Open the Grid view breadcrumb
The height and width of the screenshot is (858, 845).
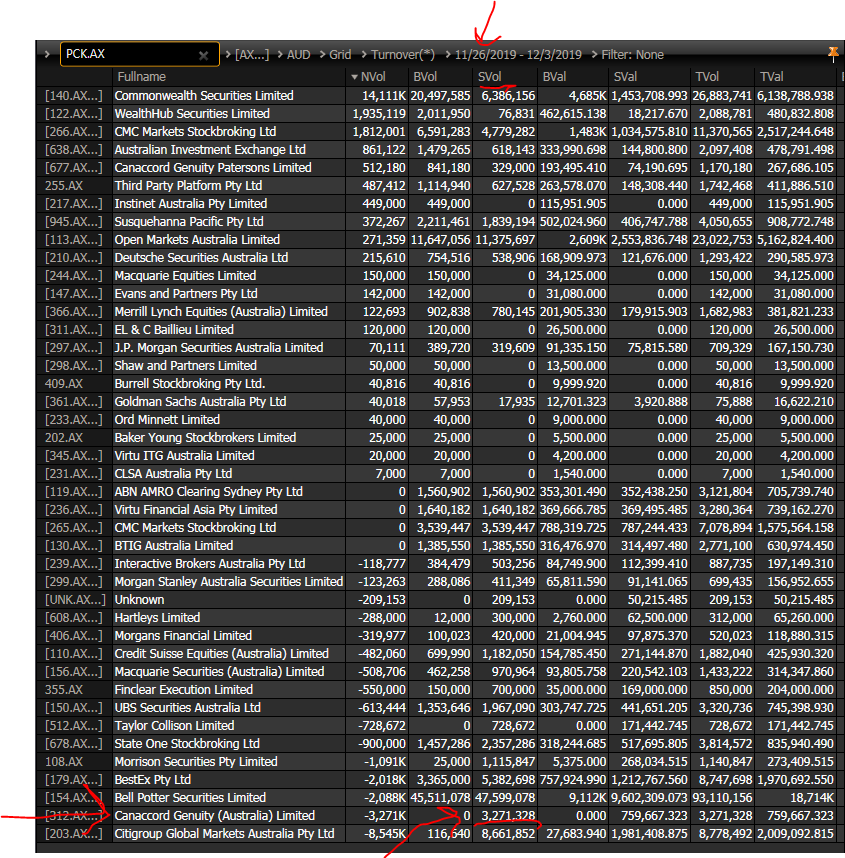click(340, 55)
